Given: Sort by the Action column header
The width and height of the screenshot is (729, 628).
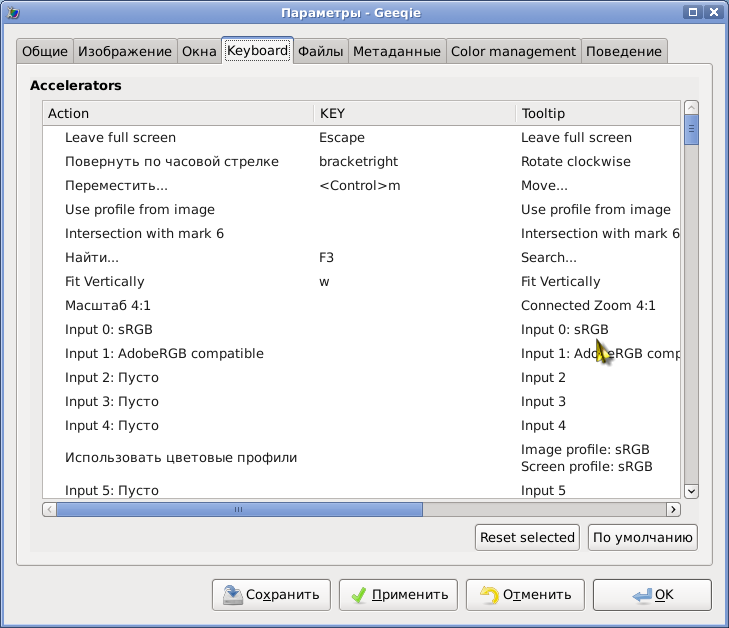Looking at the screenshot, I should (x=179, y=113).
